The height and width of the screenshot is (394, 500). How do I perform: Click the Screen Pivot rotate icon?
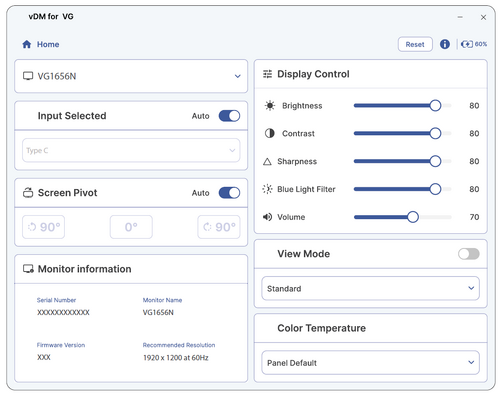coord(28,193)
